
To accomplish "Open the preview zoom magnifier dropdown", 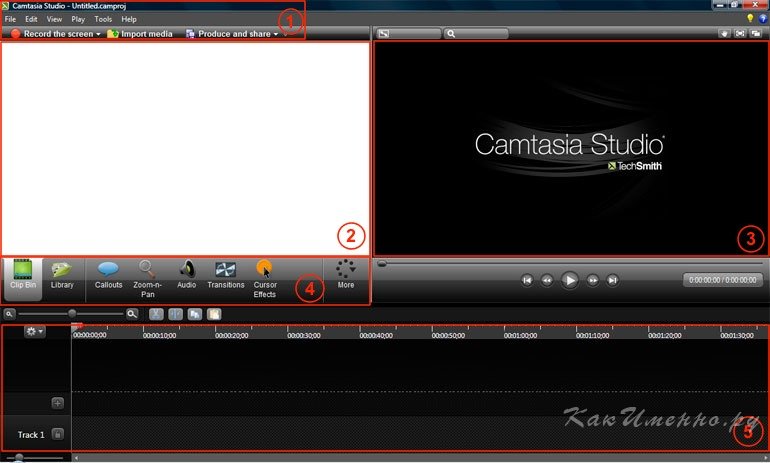I will tap(476, 34).
